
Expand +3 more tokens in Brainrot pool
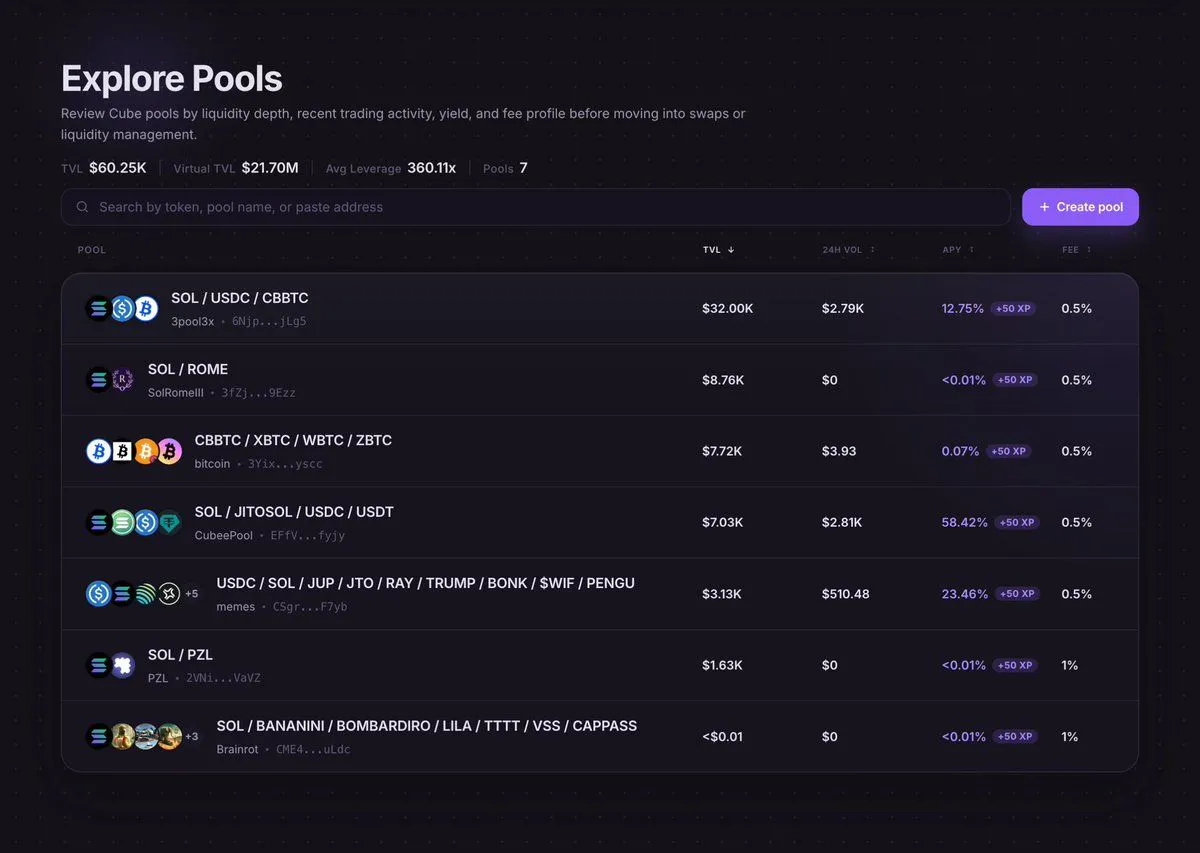click(191, 737)
